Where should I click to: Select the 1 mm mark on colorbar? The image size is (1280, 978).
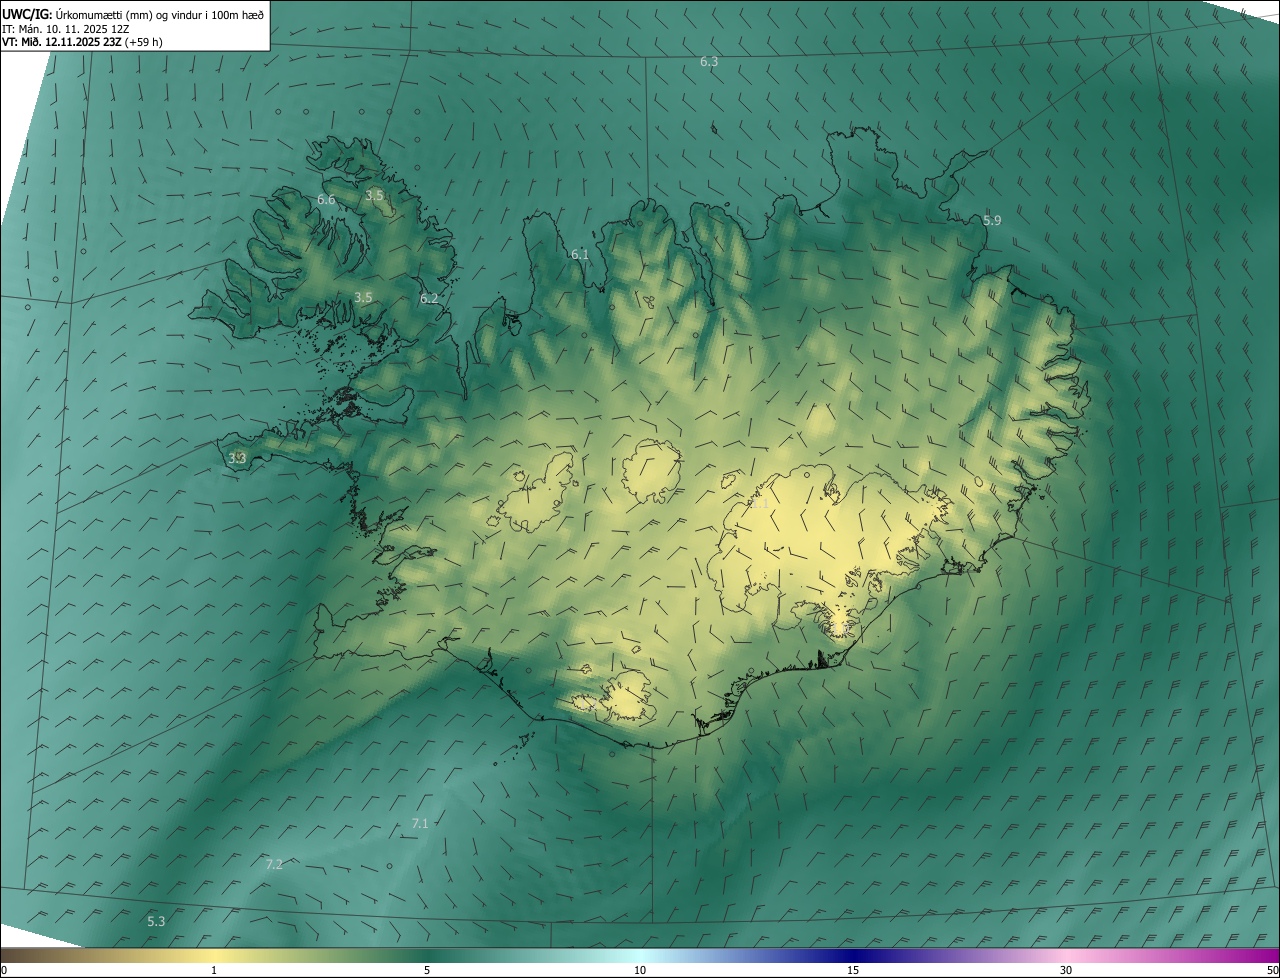click(x=214, y=970)
